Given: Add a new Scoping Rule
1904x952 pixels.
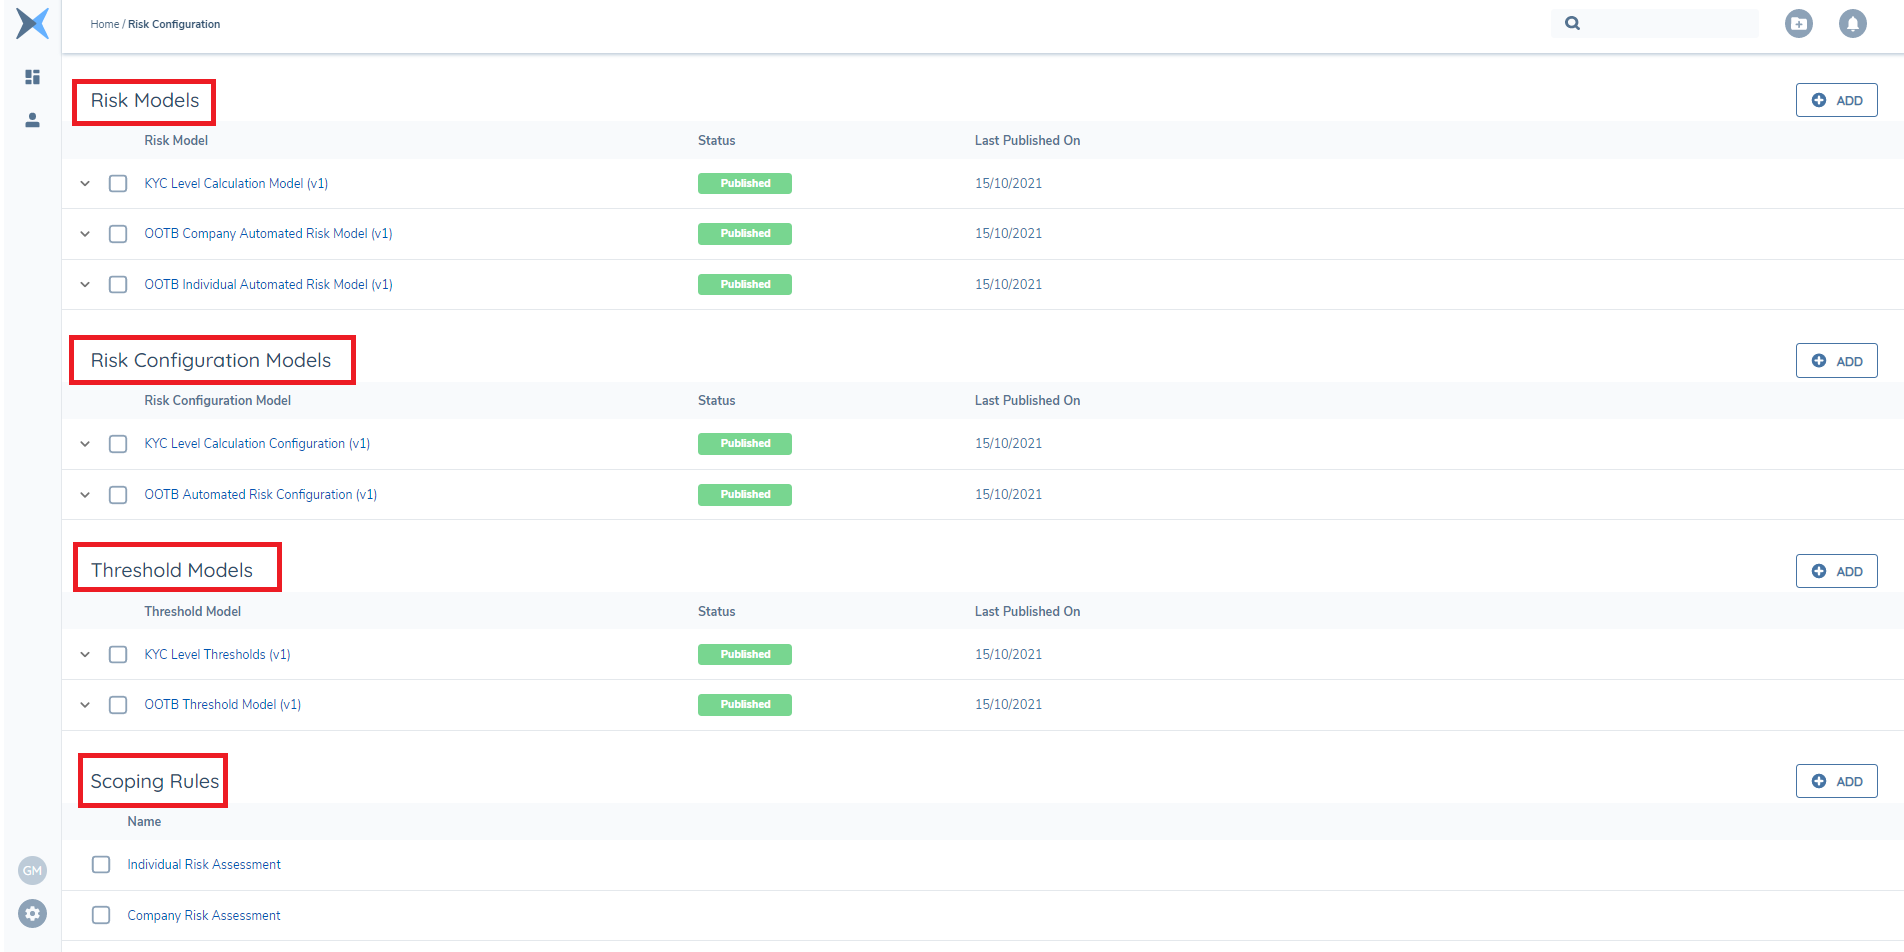Looking at the screenshot, I should (x=1836, y=782).
